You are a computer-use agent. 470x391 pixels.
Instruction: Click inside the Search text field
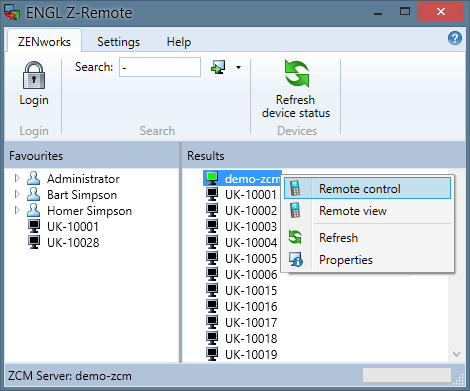(160, 67)
